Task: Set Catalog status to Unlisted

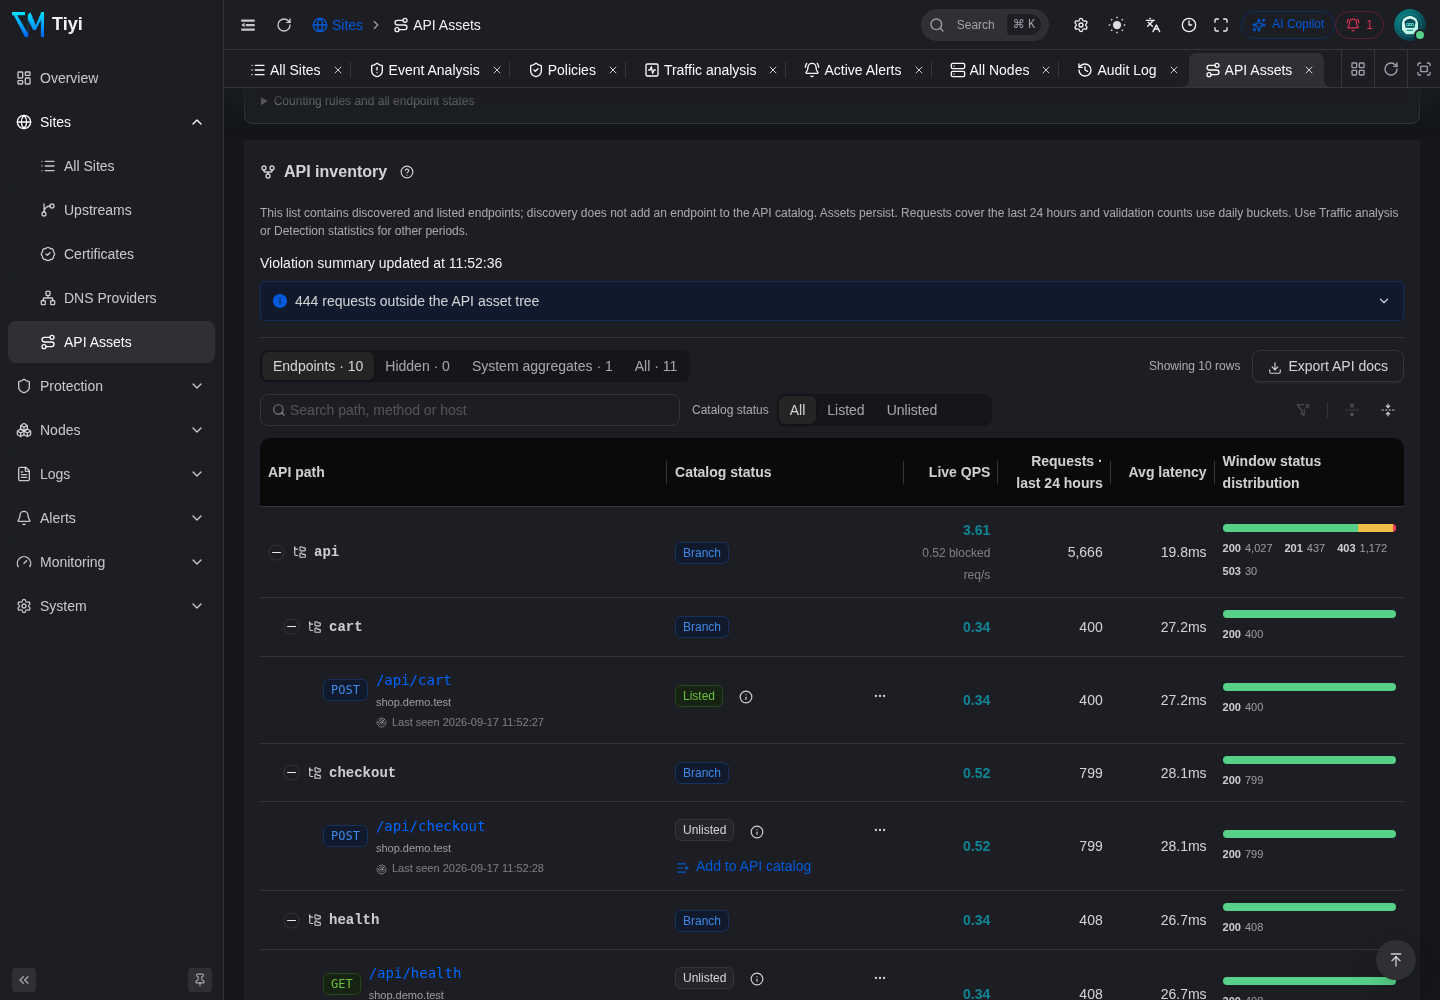Action: point(912,410)
